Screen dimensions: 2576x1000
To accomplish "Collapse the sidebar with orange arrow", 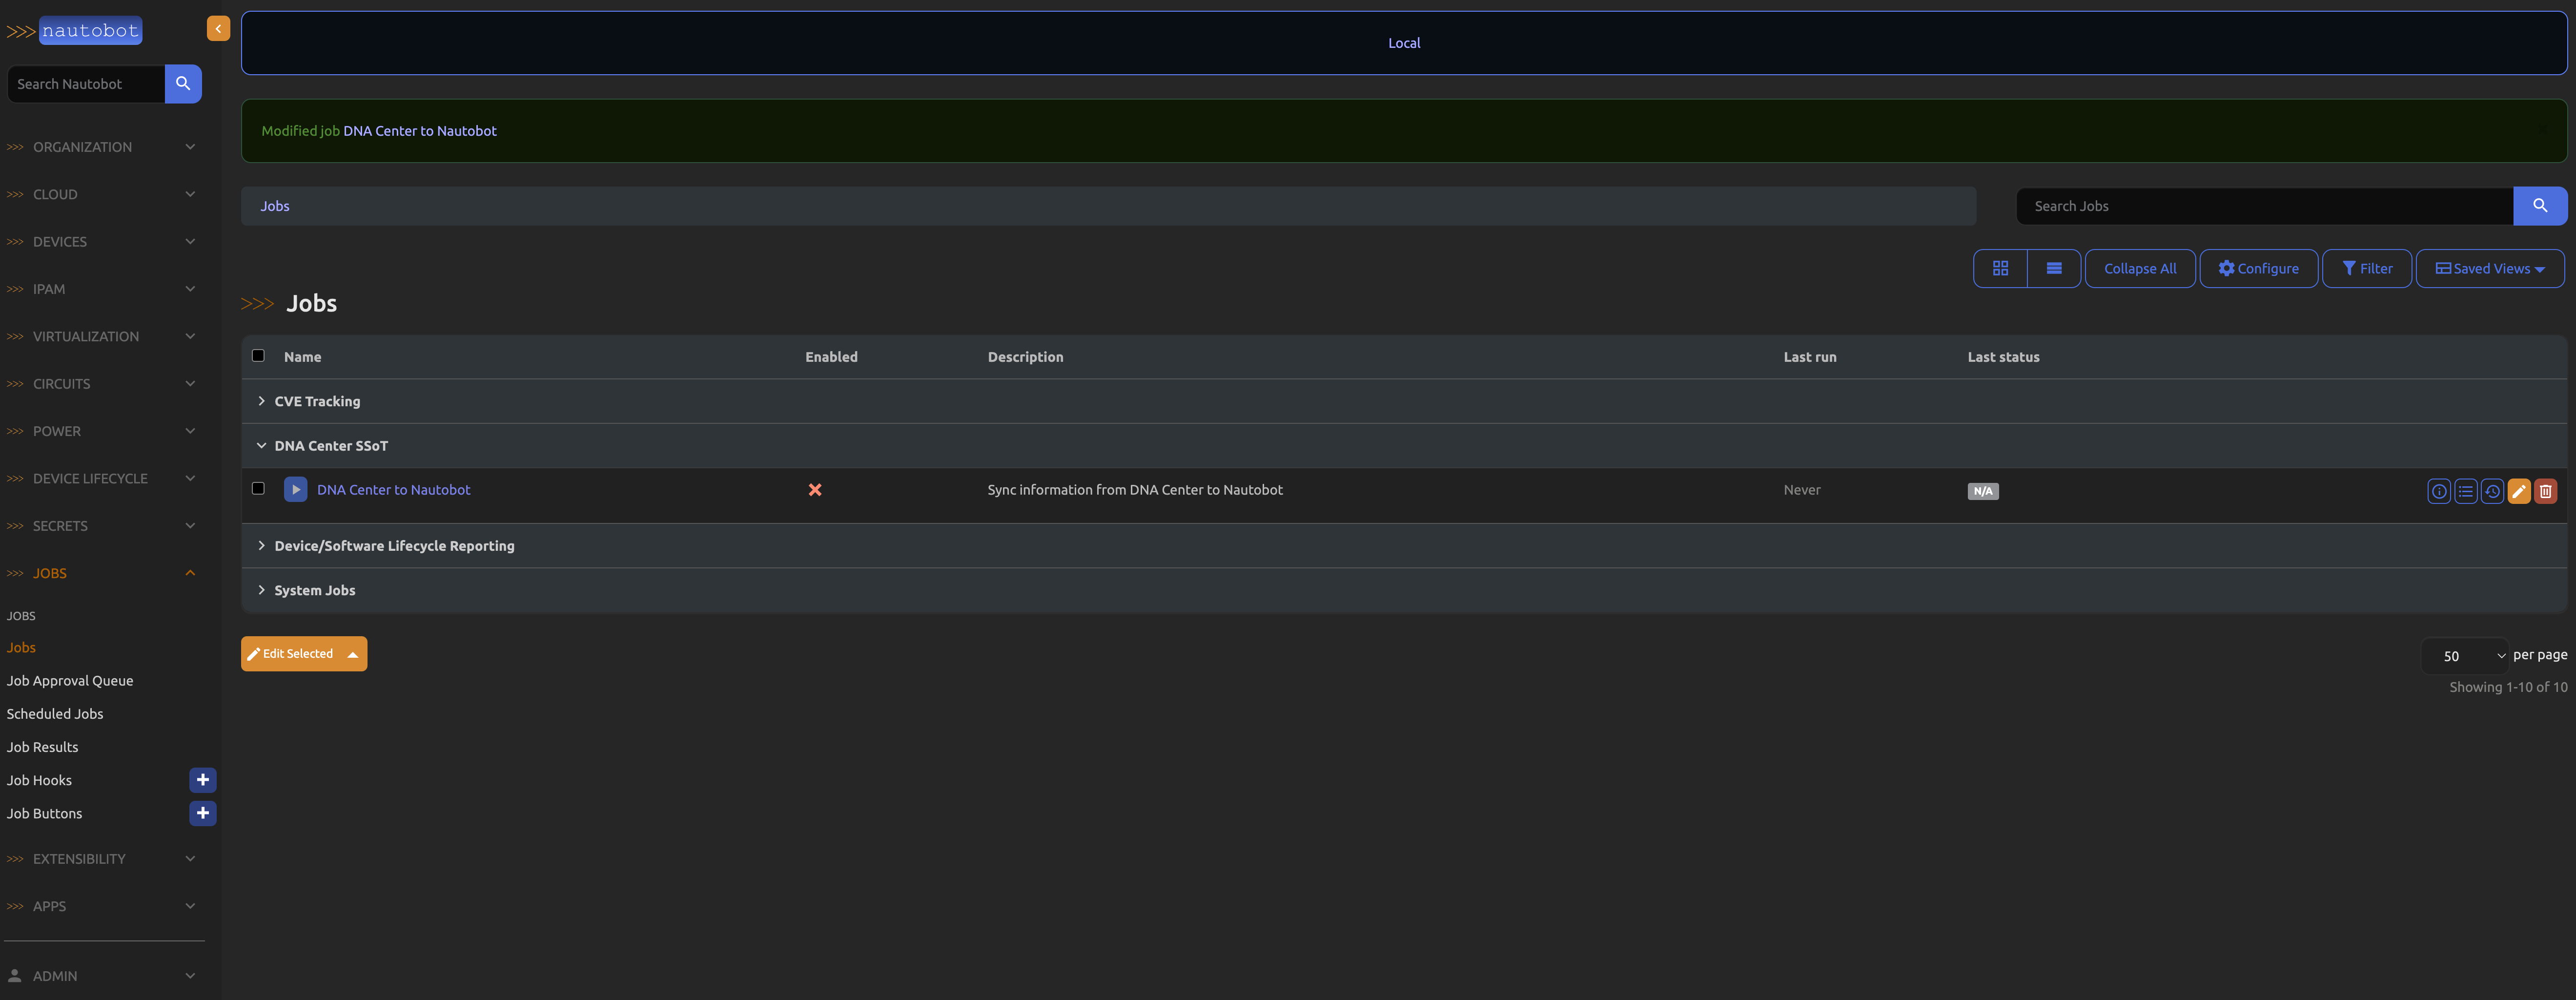I will pos(218,29).
